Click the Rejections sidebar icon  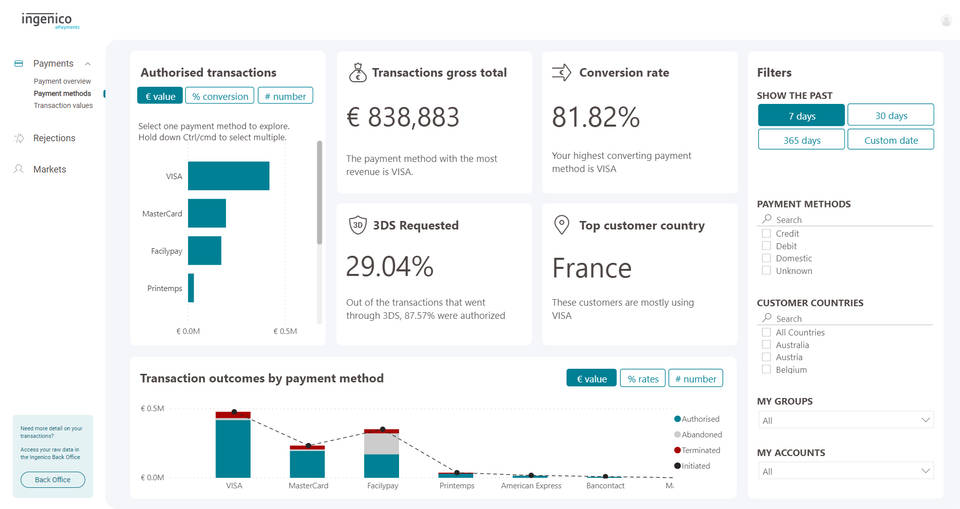[19, 138]
